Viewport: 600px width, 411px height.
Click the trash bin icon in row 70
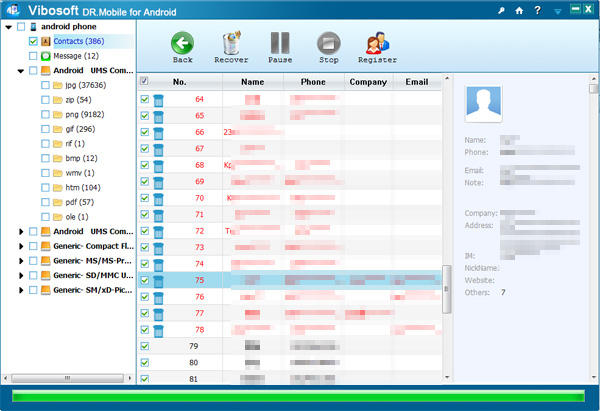coord(158,199)
